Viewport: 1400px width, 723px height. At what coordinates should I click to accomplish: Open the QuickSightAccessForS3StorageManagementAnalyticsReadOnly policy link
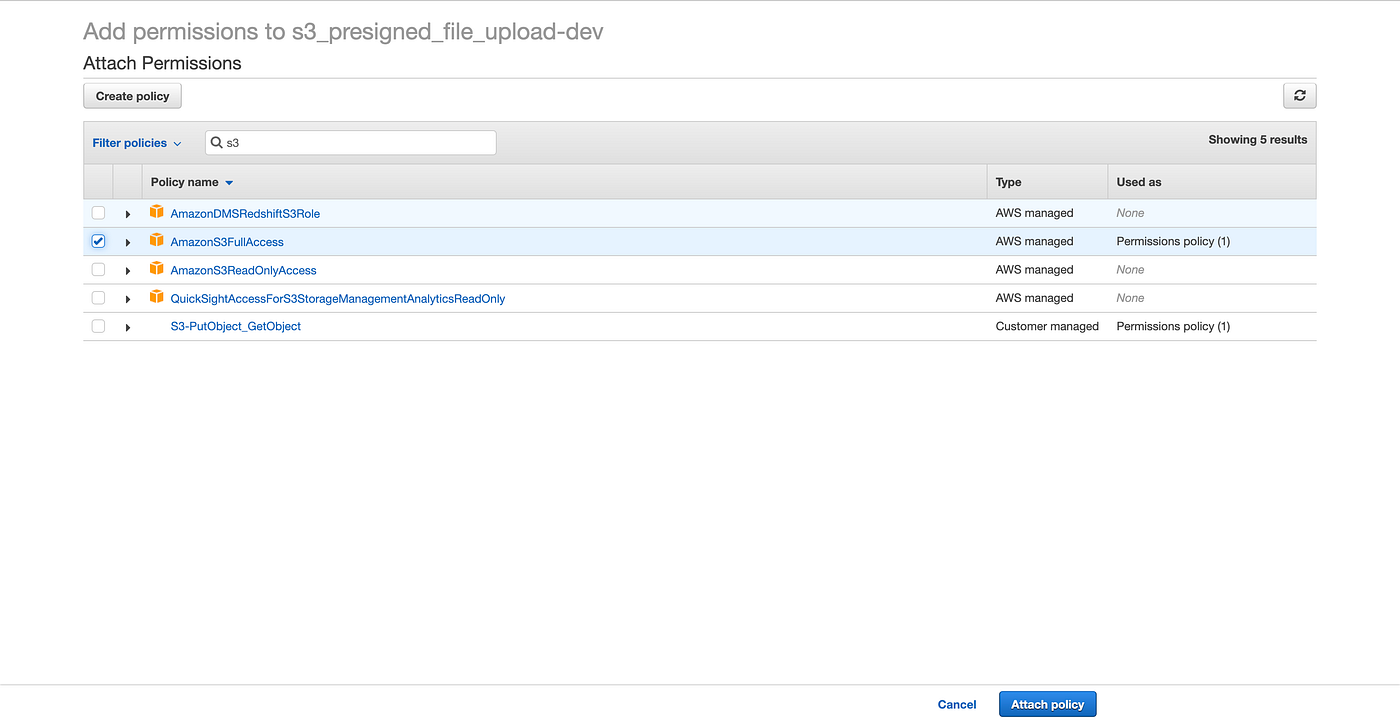pyautogui.click(x=338, y=297)
